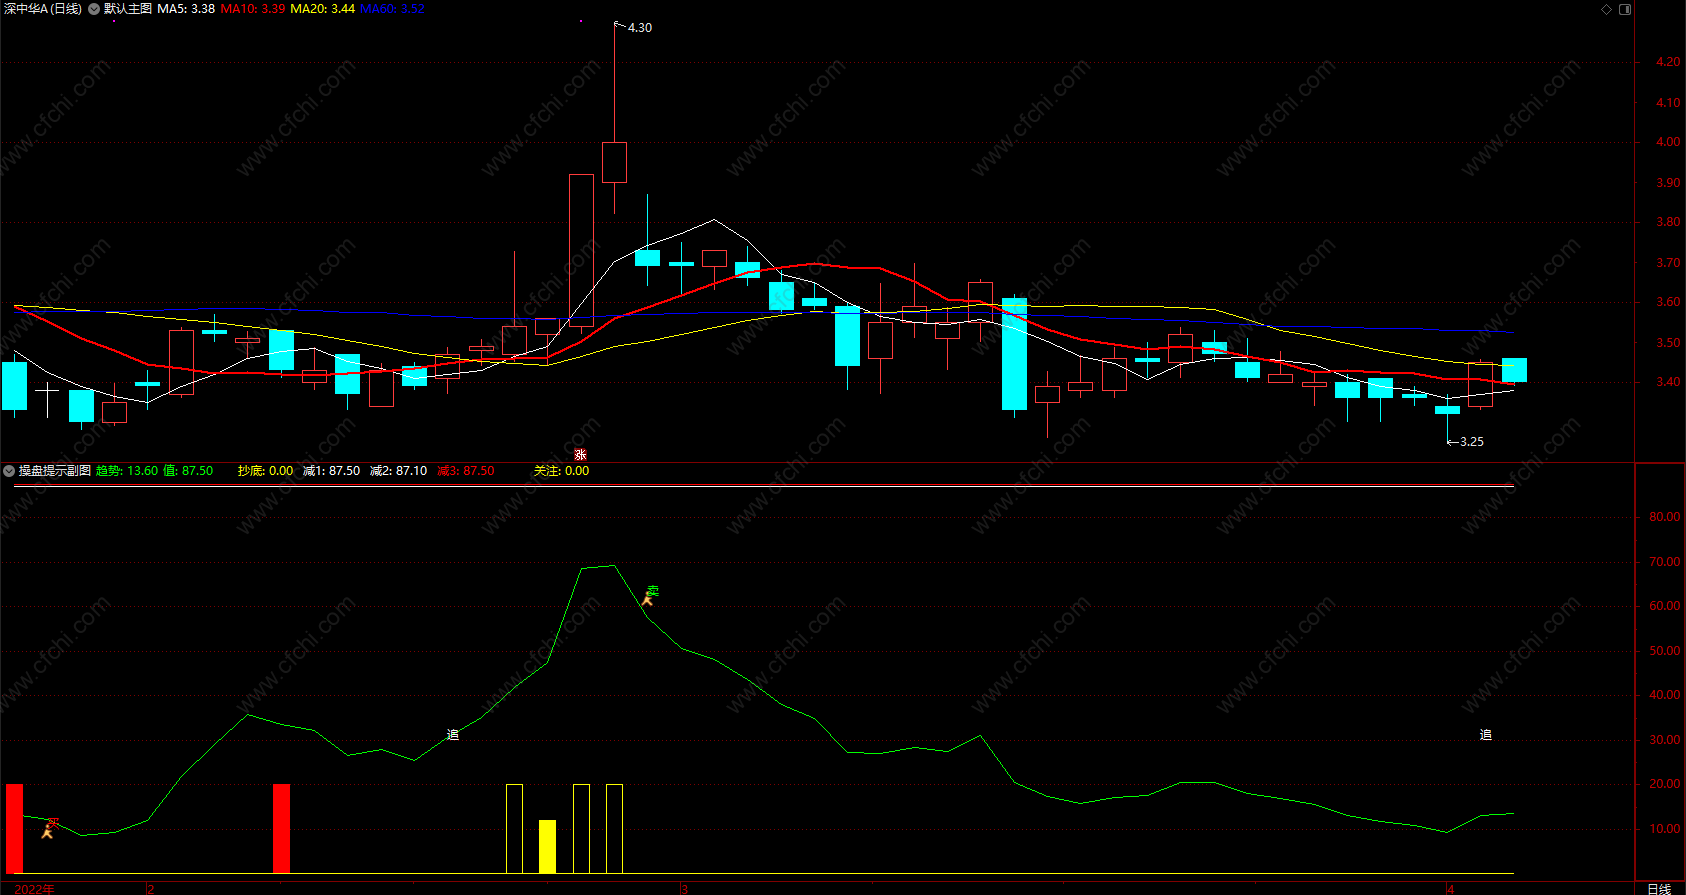Click the 追 marker in the middle of indicator
Screen dimensions: 1686x895
click(453, 735)
